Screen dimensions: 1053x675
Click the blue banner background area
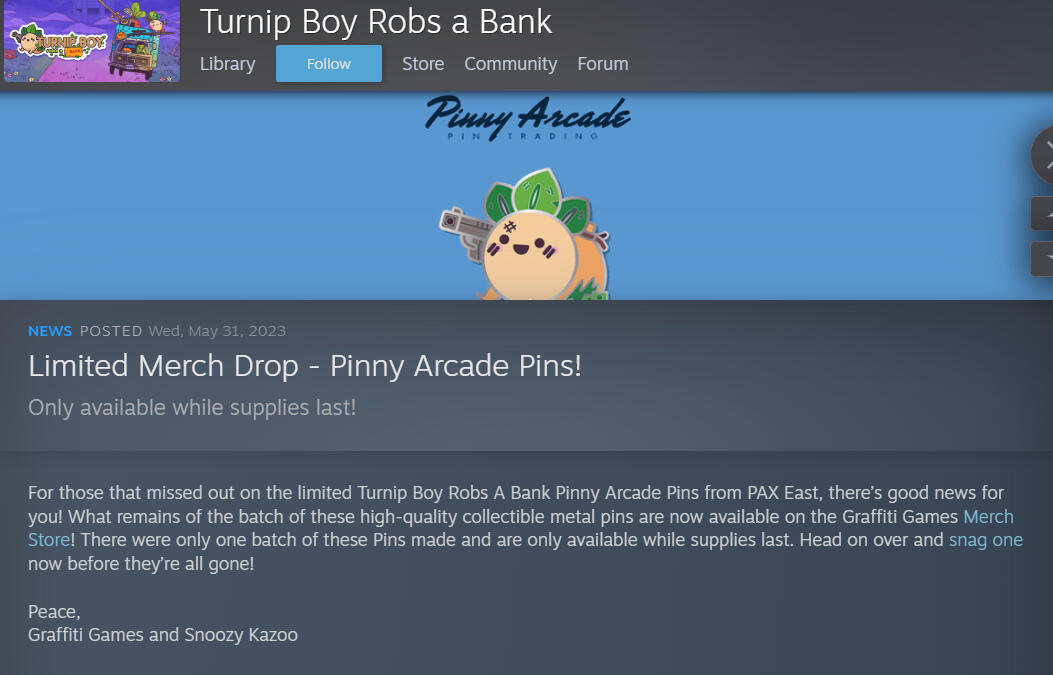(201, 201)
